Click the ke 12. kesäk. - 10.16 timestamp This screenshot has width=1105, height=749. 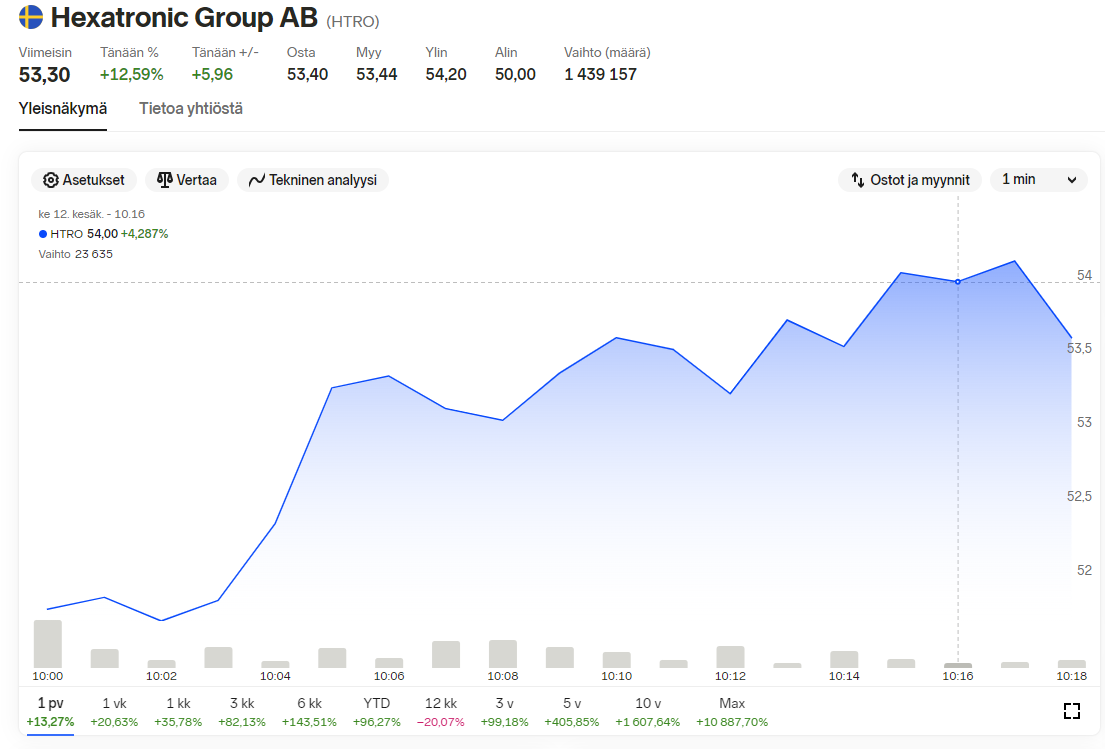pyautogui.click(x=92, y=214)
